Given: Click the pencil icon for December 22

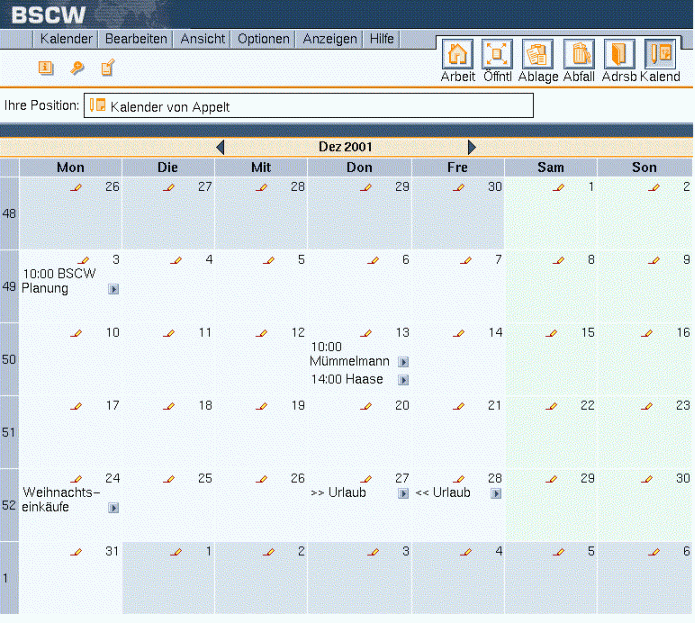Looking at the screenshot, I should [551, 406].
